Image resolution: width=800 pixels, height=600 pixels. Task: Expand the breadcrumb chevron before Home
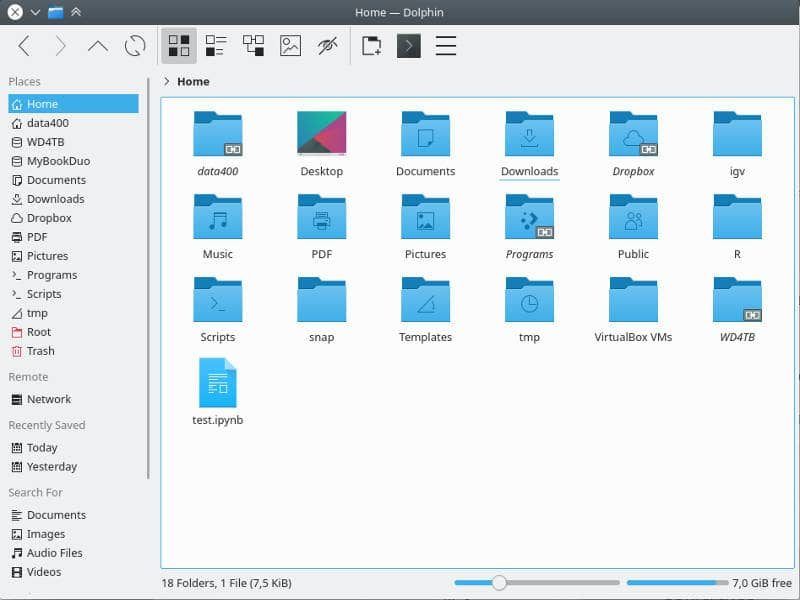coord(166,81)
